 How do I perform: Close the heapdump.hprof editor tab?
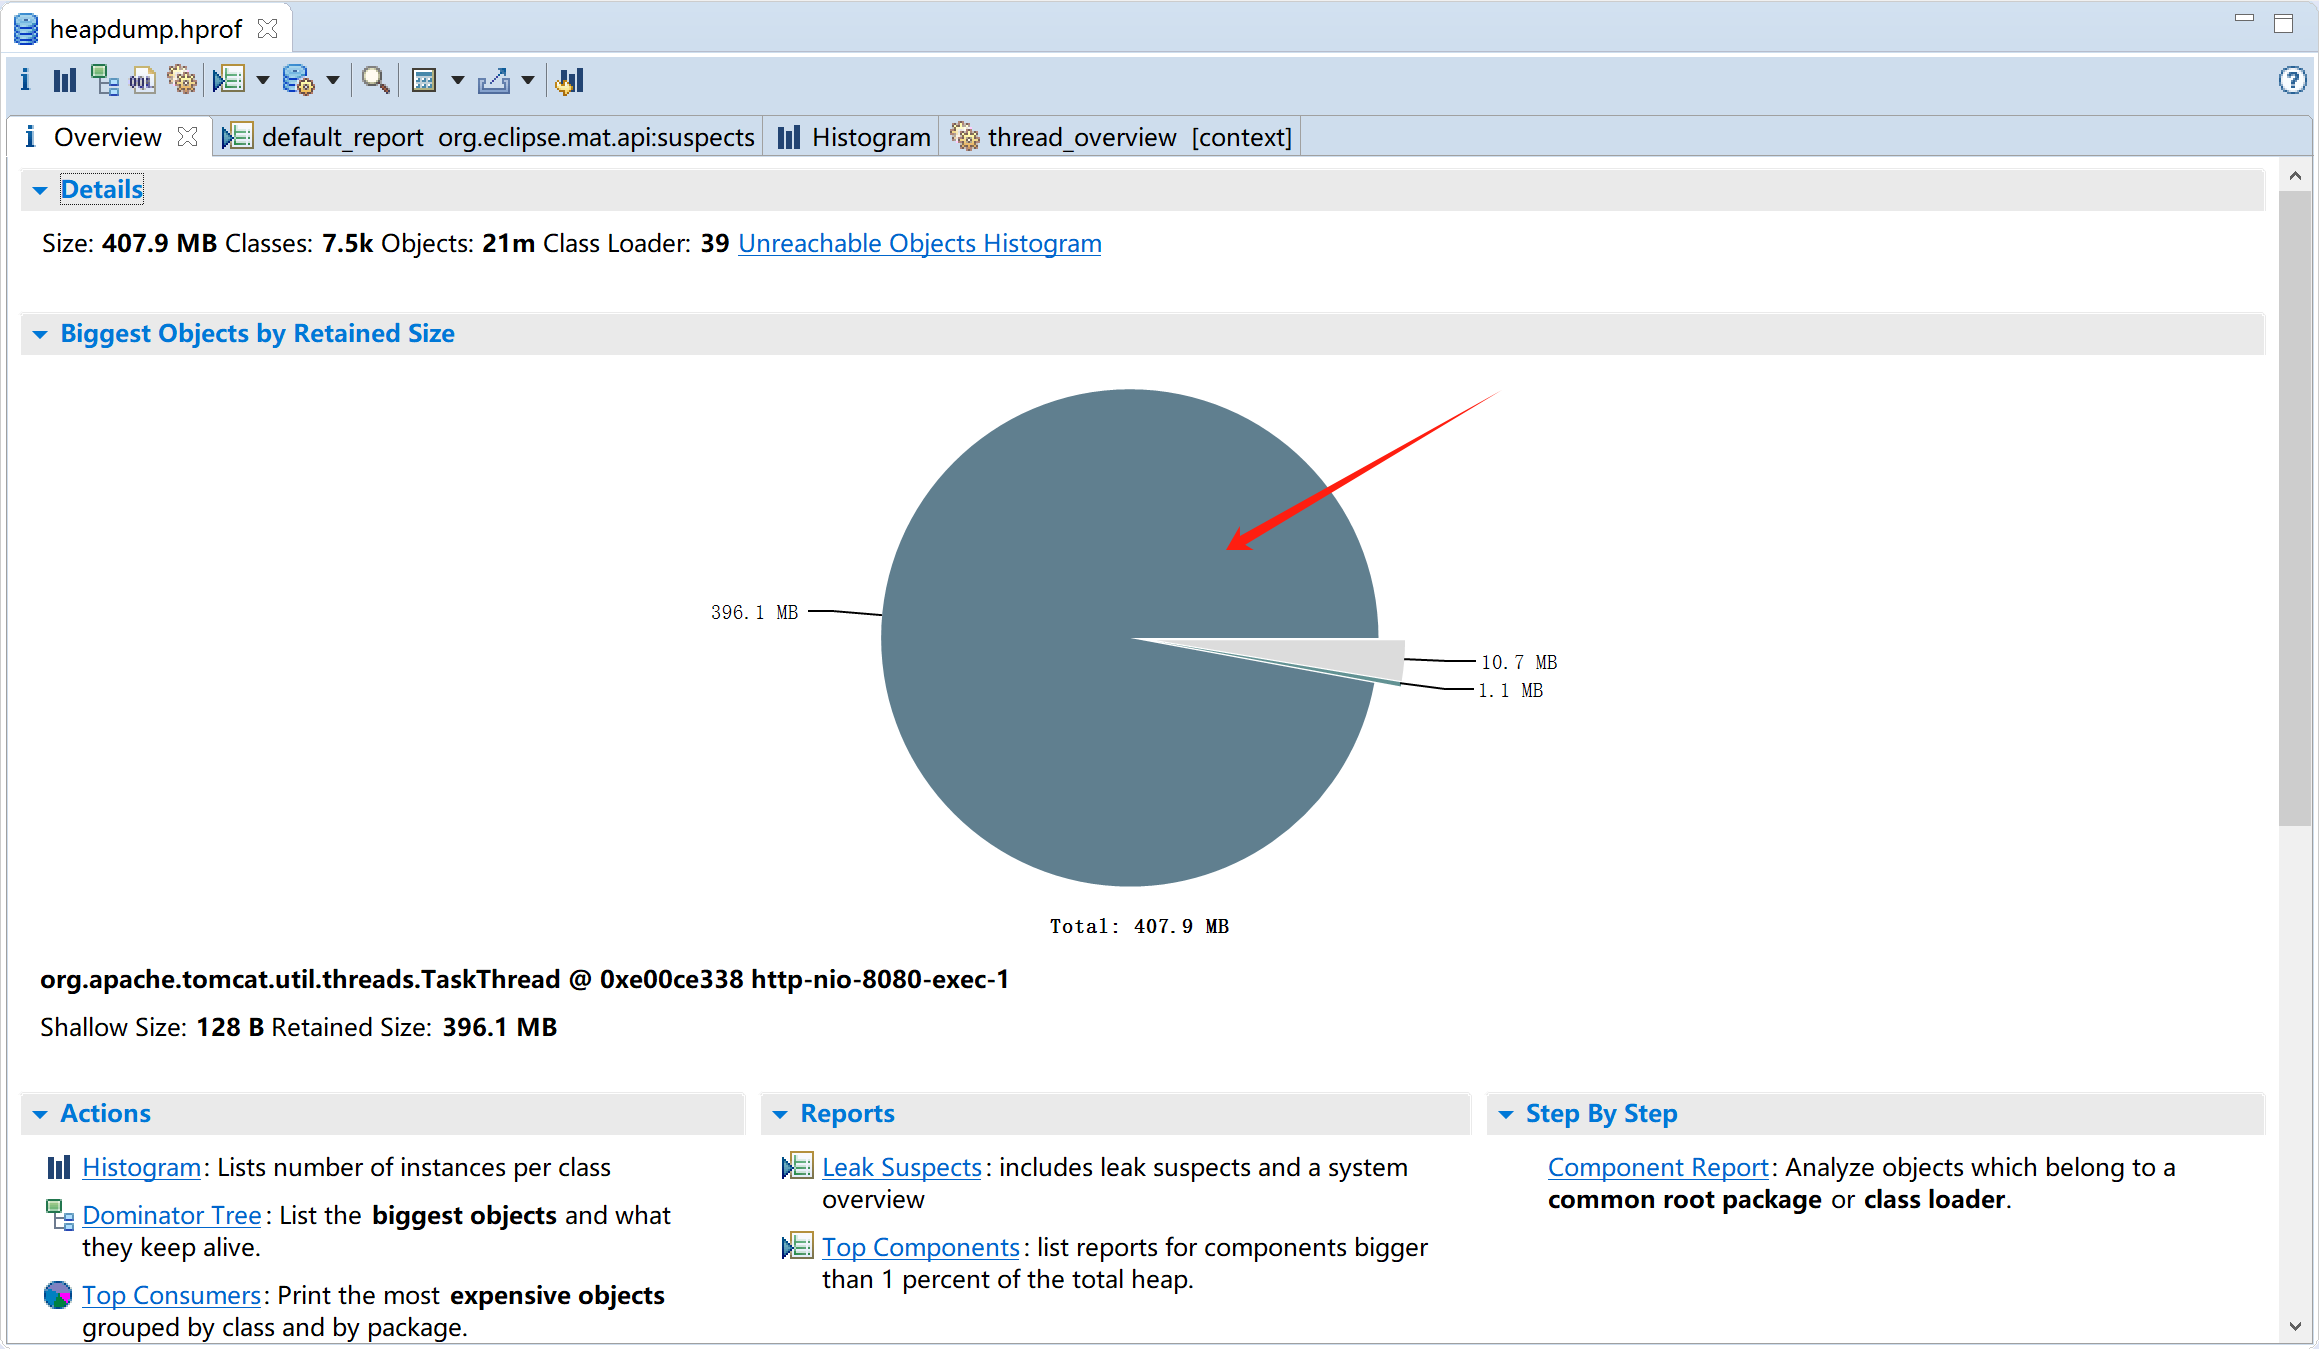(267, 29)
